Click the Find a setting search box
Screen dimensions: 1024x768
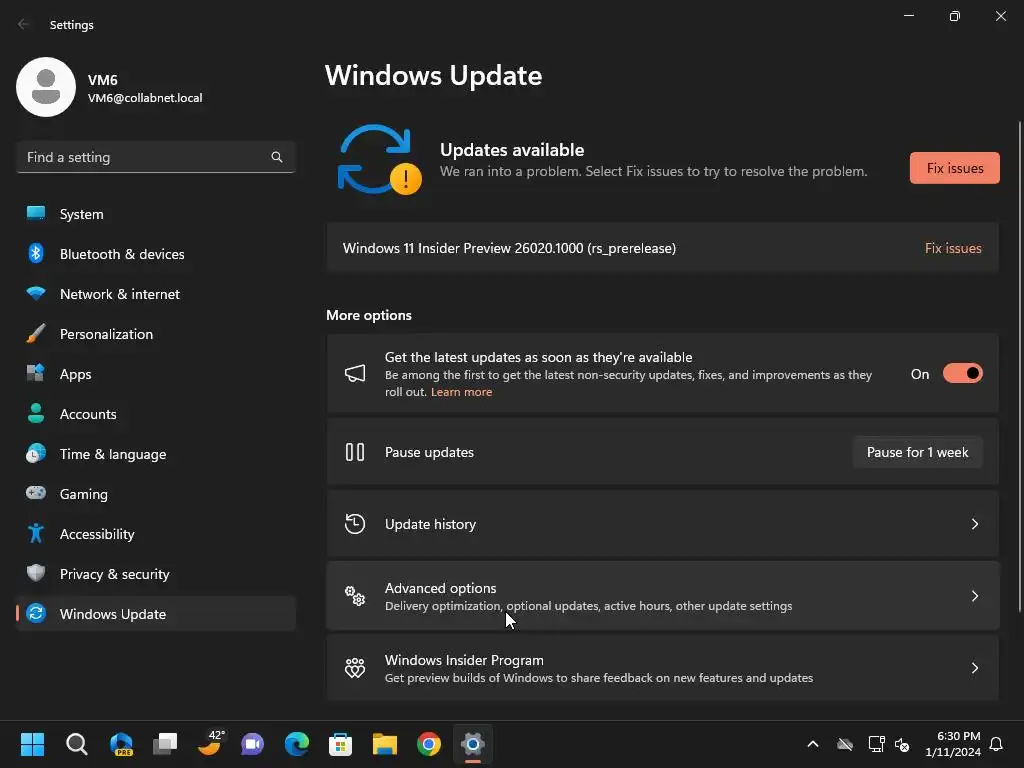pyautogui.click(x=155, y=157)
